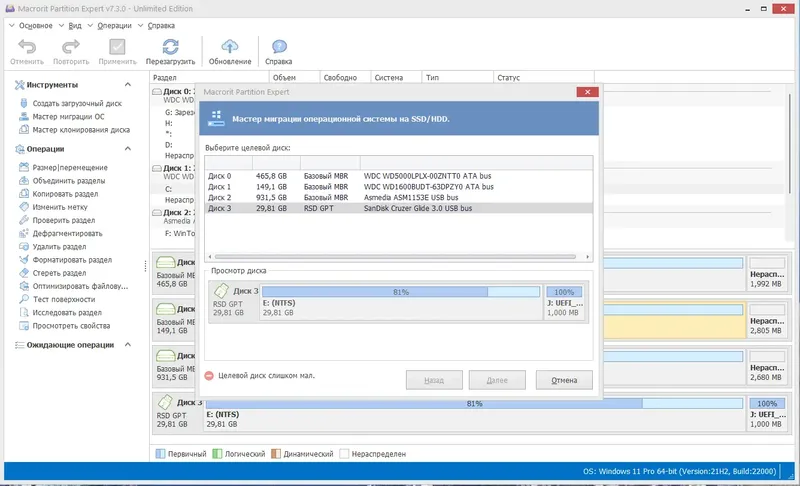Open the Основное menu

click(x=35, y=25)
